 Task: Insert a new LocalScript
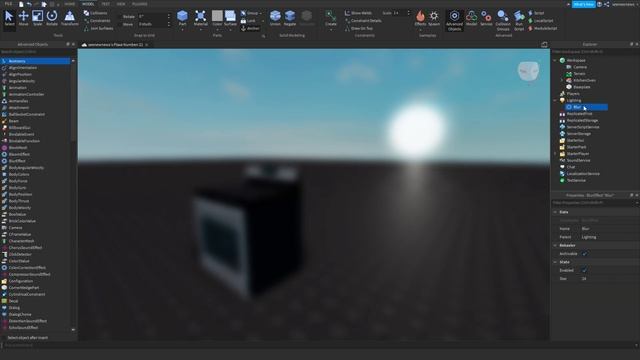pos(541,21)
